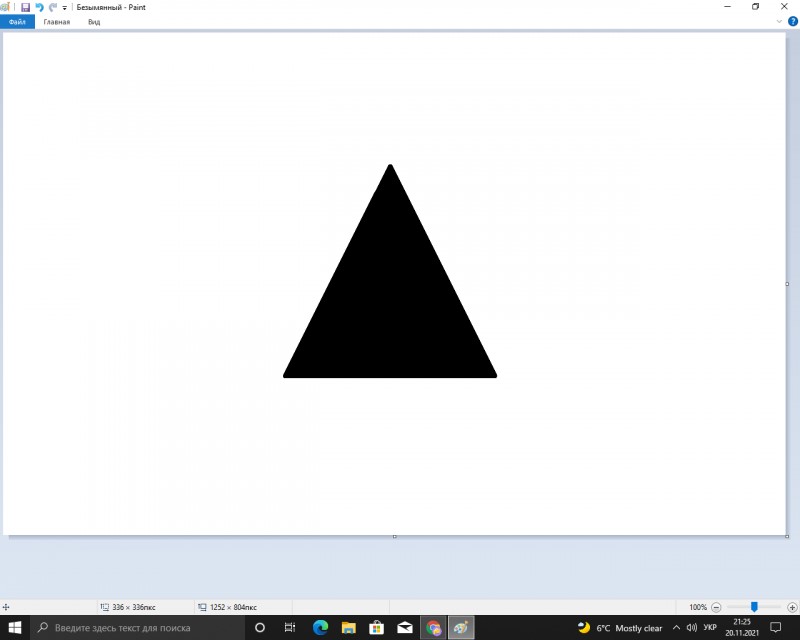Click the zoom in plus button

click(x=792, y=607)
